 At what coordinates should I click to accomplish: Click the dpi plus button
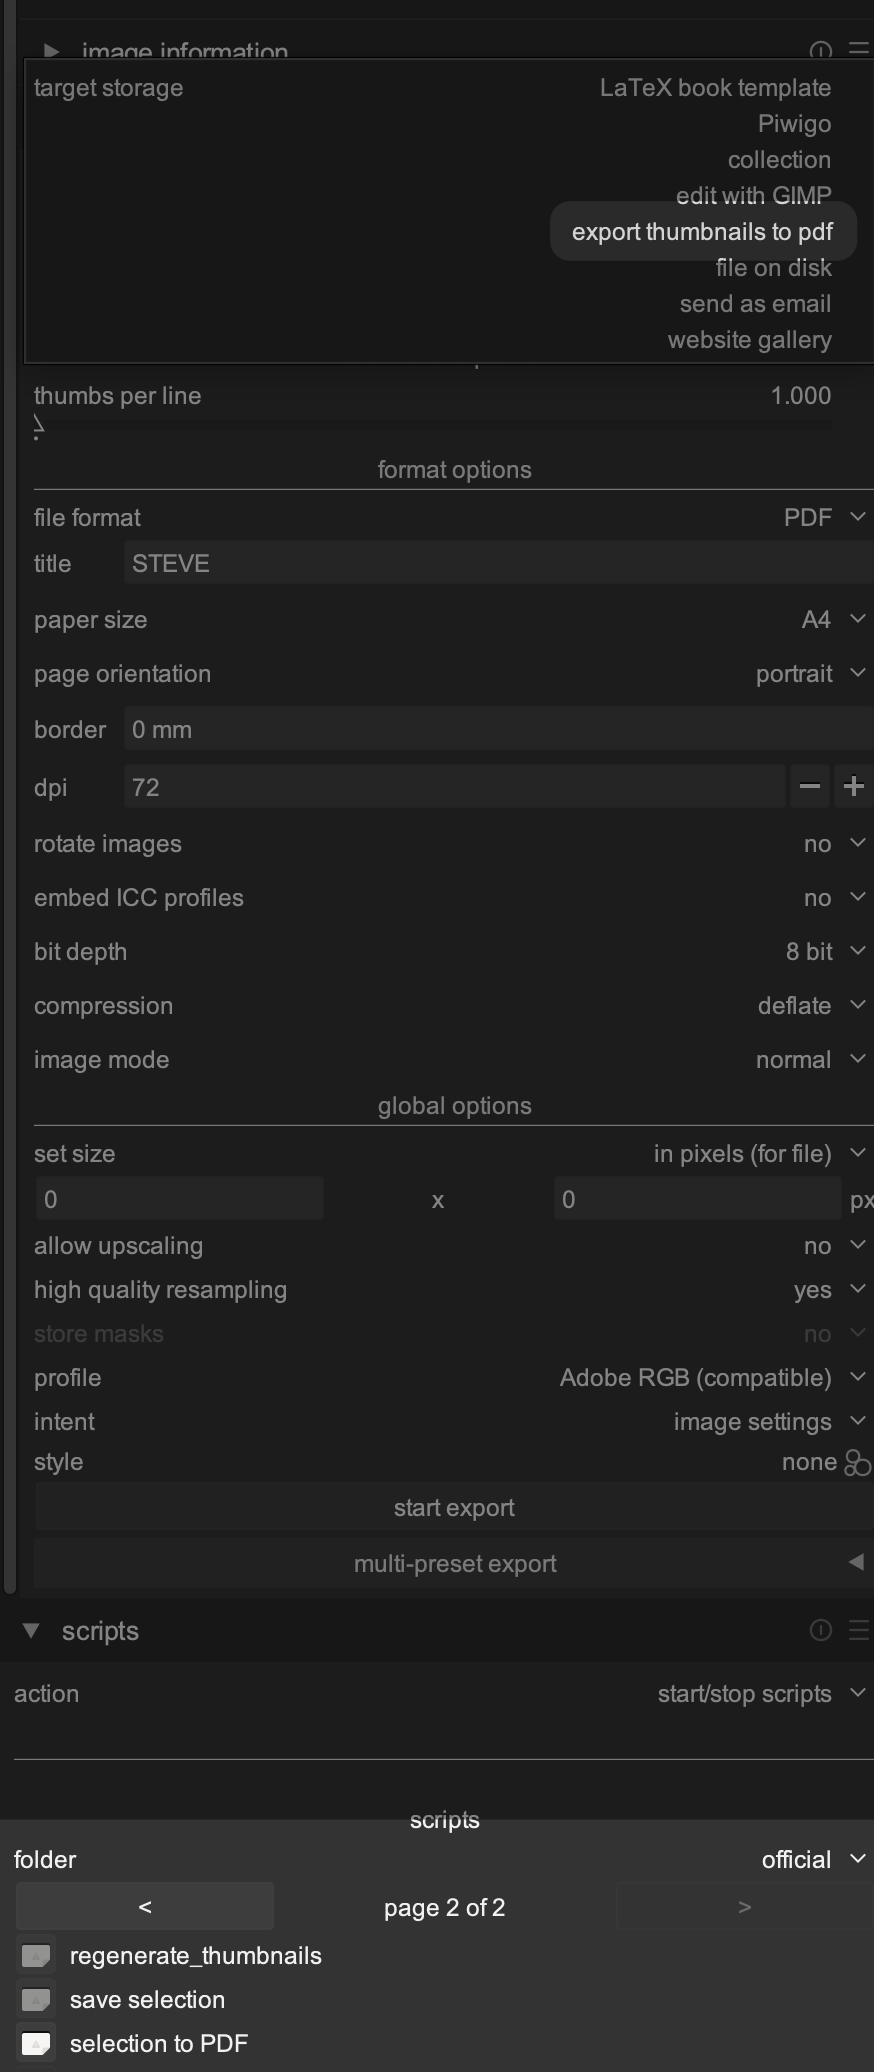(853, 787)
